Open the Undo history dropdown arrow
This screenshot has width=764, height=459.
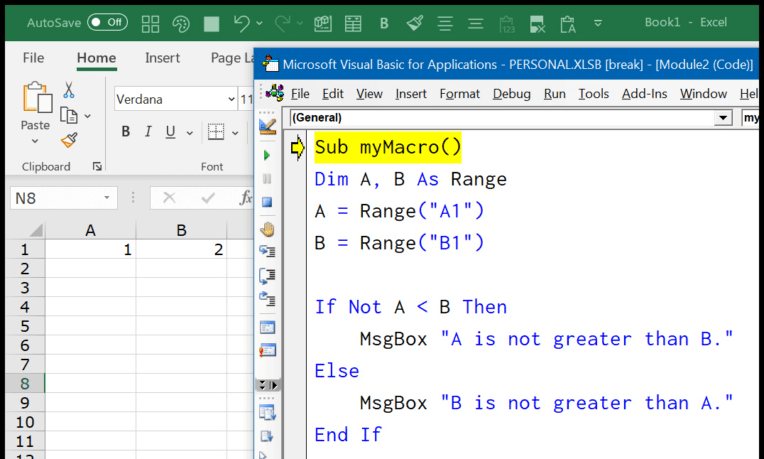260,23
